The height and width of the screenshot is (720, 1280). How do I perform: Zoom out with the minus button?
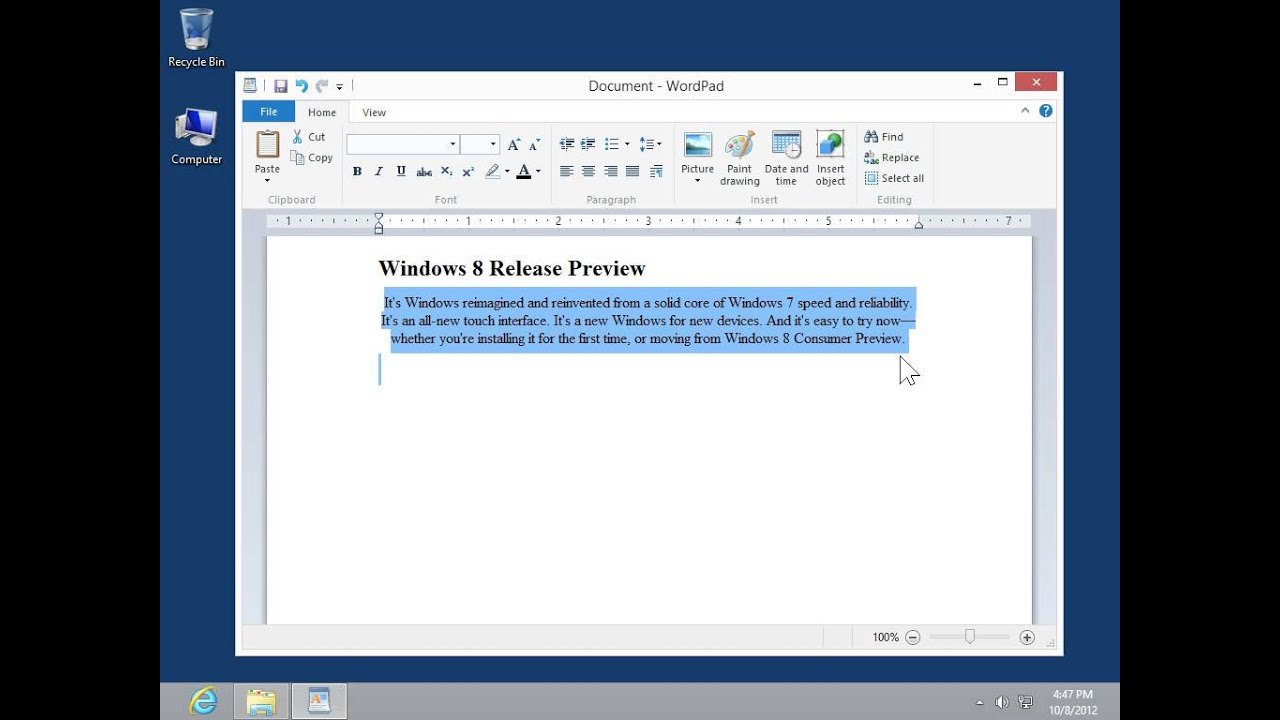coord(912,637)
